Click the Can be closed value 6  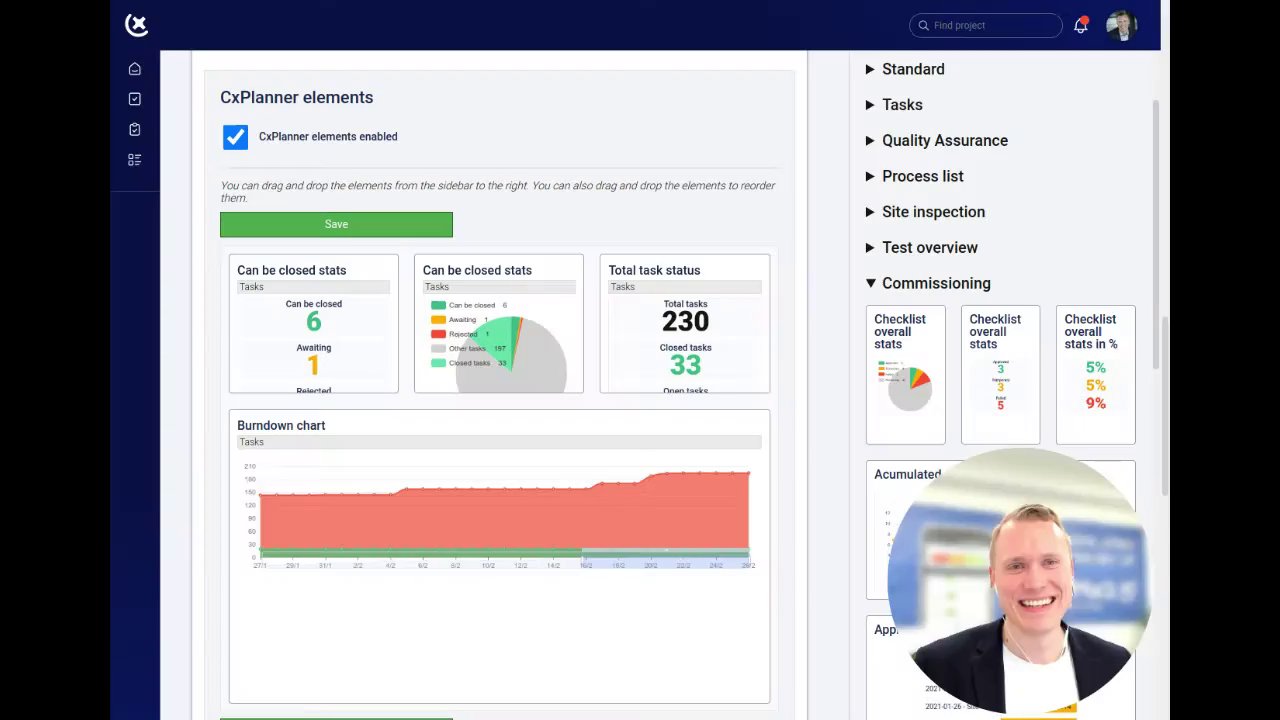[x=314, y=321]
